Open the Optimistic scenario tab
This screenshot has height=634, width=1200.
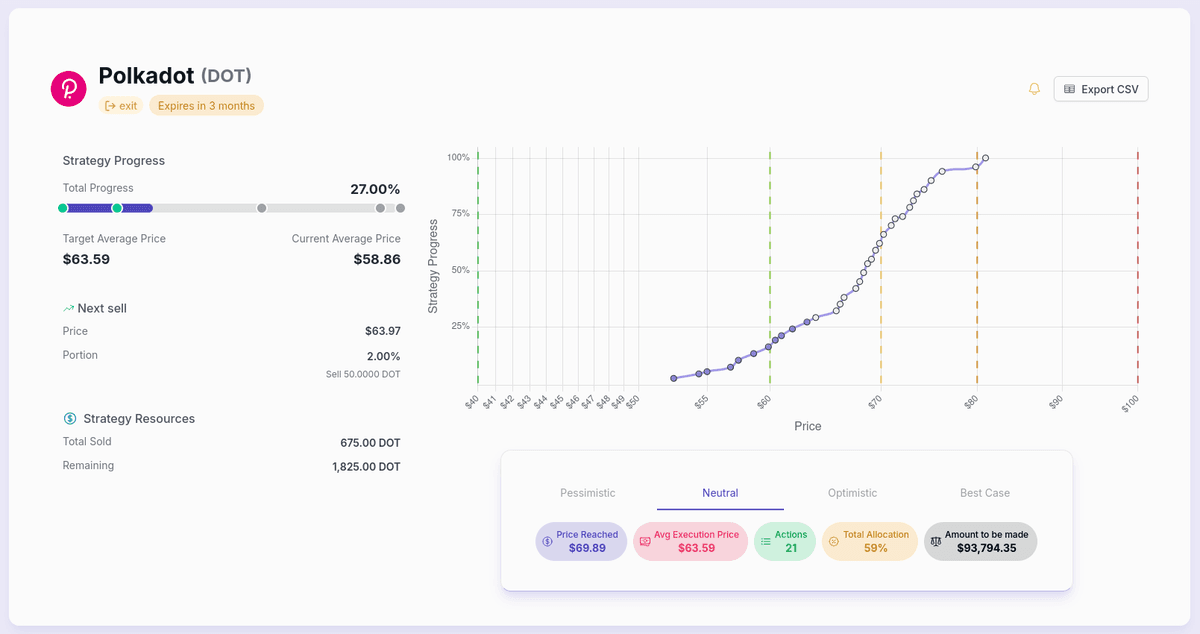pyautogui.click(x=852, y=493)
